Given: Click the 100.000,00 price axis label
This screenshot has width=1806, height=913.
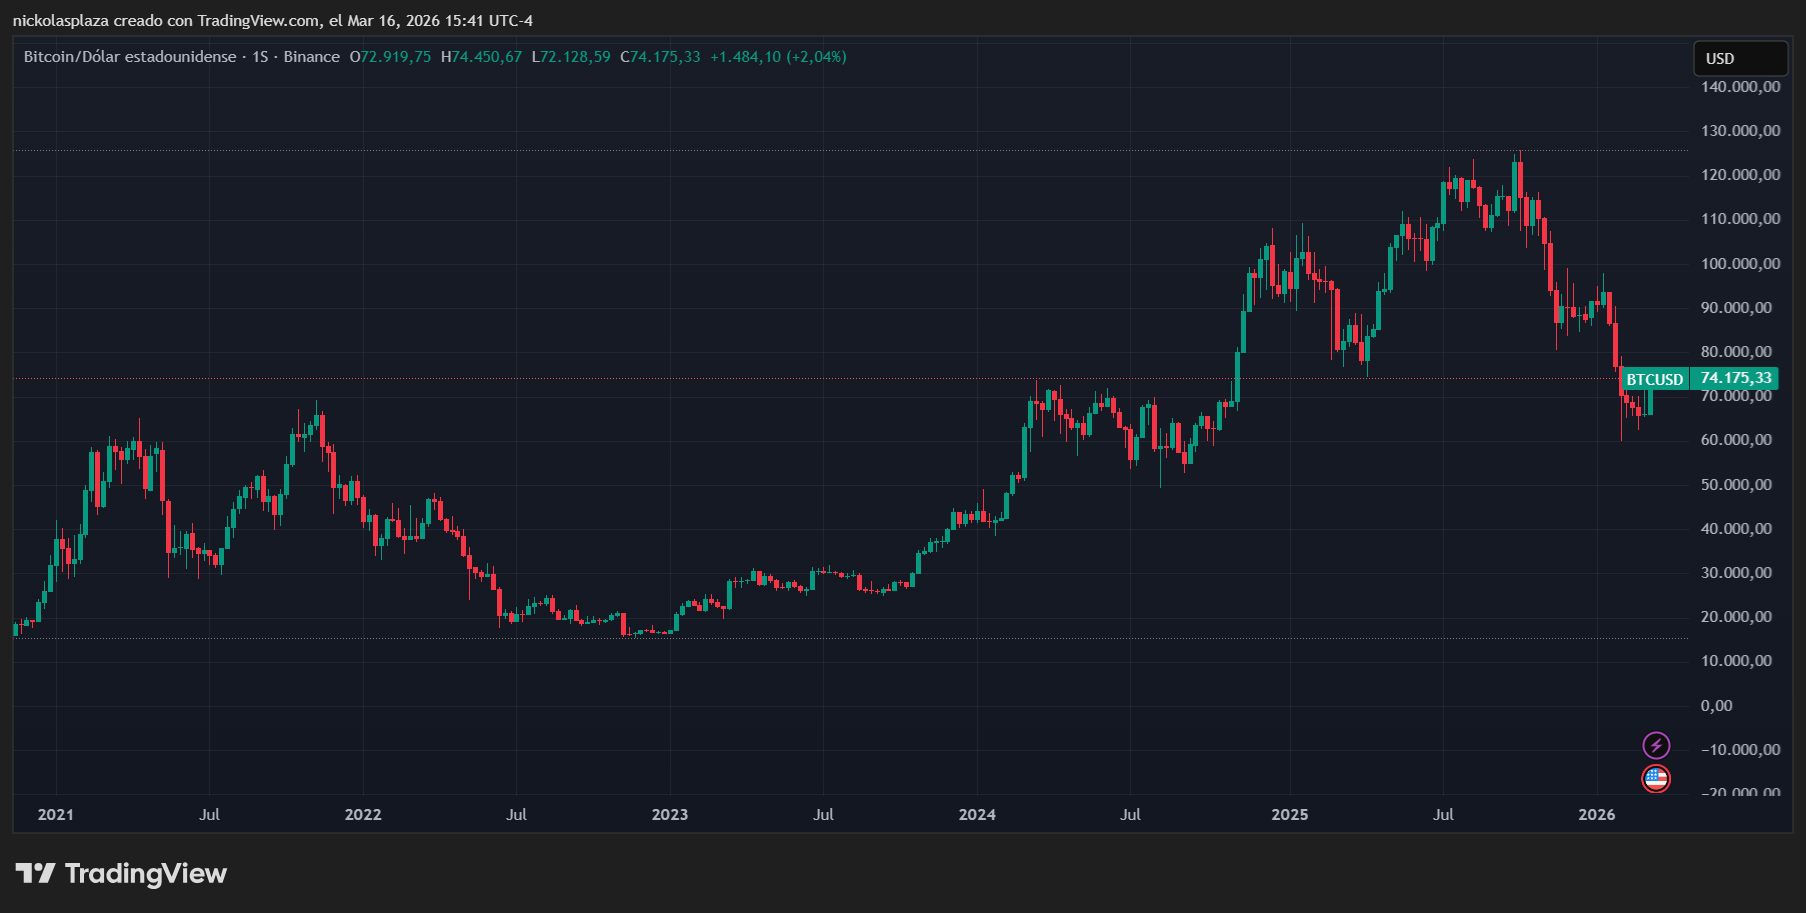Looking at the screenshot, I should pyautogui.click(x=1740, y=263).
